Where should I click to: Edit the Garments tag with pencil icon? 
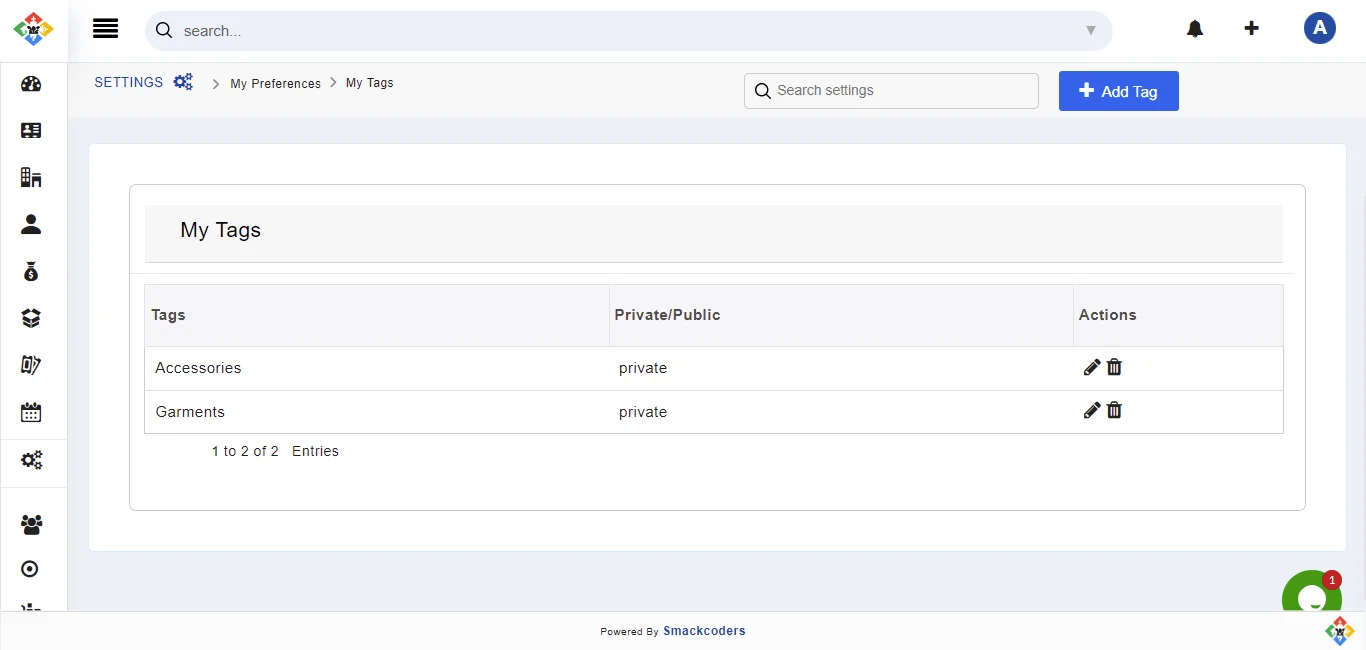(x=1092, y=410)
